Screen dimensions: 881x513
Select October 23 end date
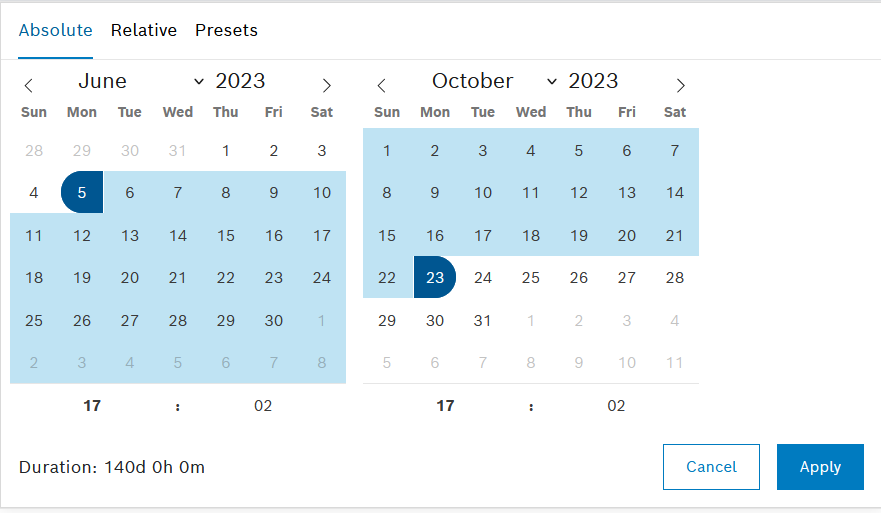(x=435, y=277)
